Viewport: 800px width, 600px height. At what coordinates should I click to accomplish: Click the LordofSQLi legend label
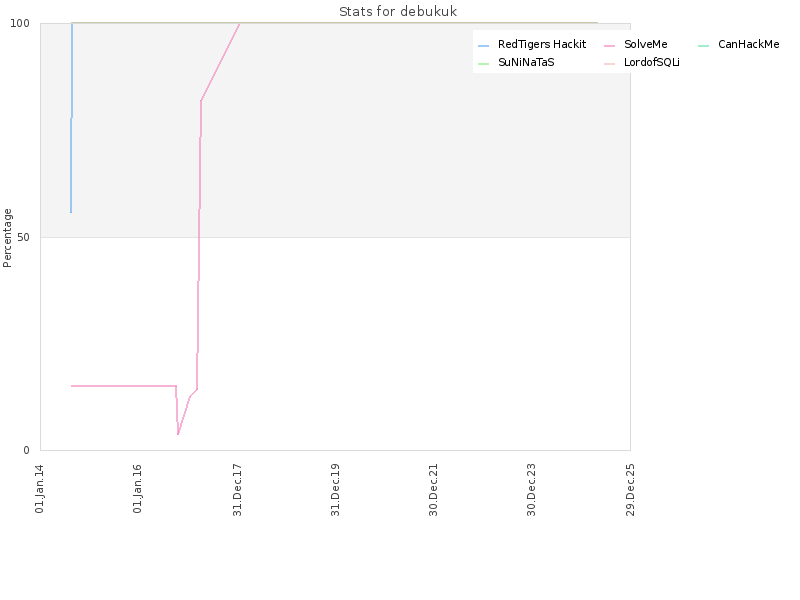(x=652, y=62)
